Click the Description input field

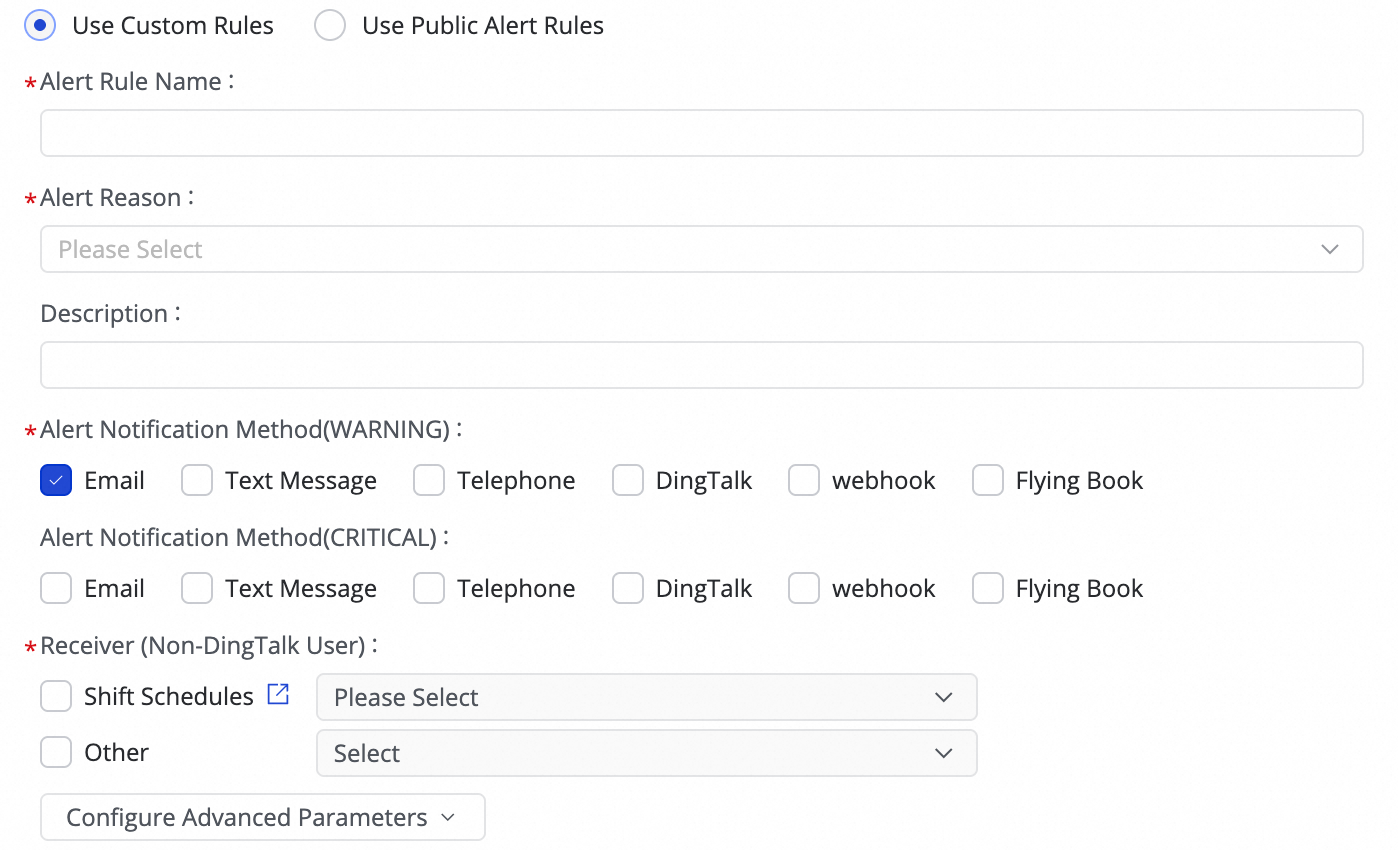coord(701,365)
